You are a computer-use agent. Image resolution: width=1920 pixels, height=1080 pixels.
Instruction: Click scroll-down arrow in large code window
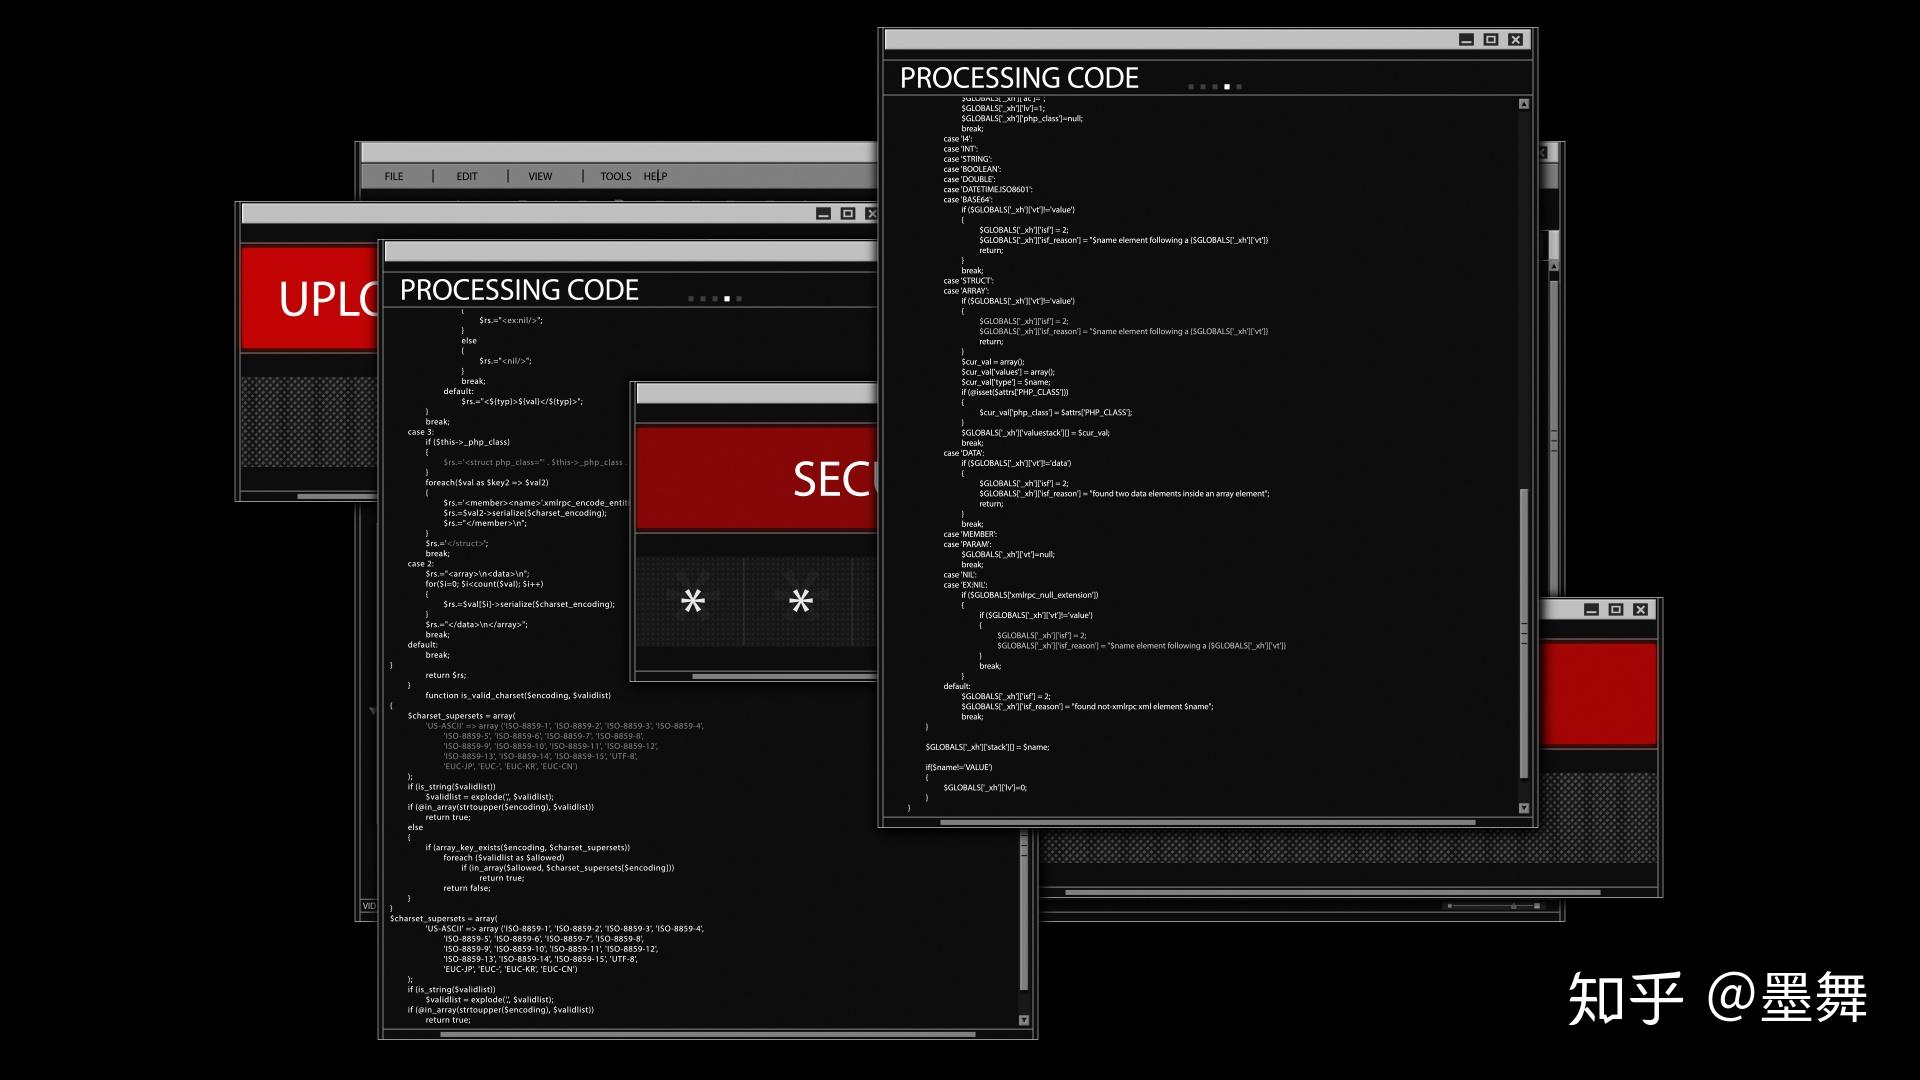click(1524, 808)
